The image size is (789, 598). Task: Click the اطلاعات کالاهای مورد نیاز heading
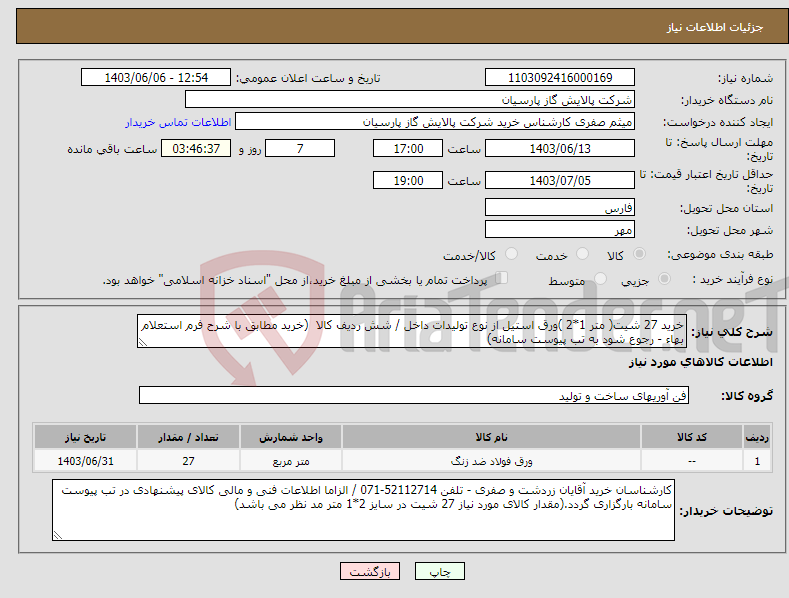(x=700, y=362)
